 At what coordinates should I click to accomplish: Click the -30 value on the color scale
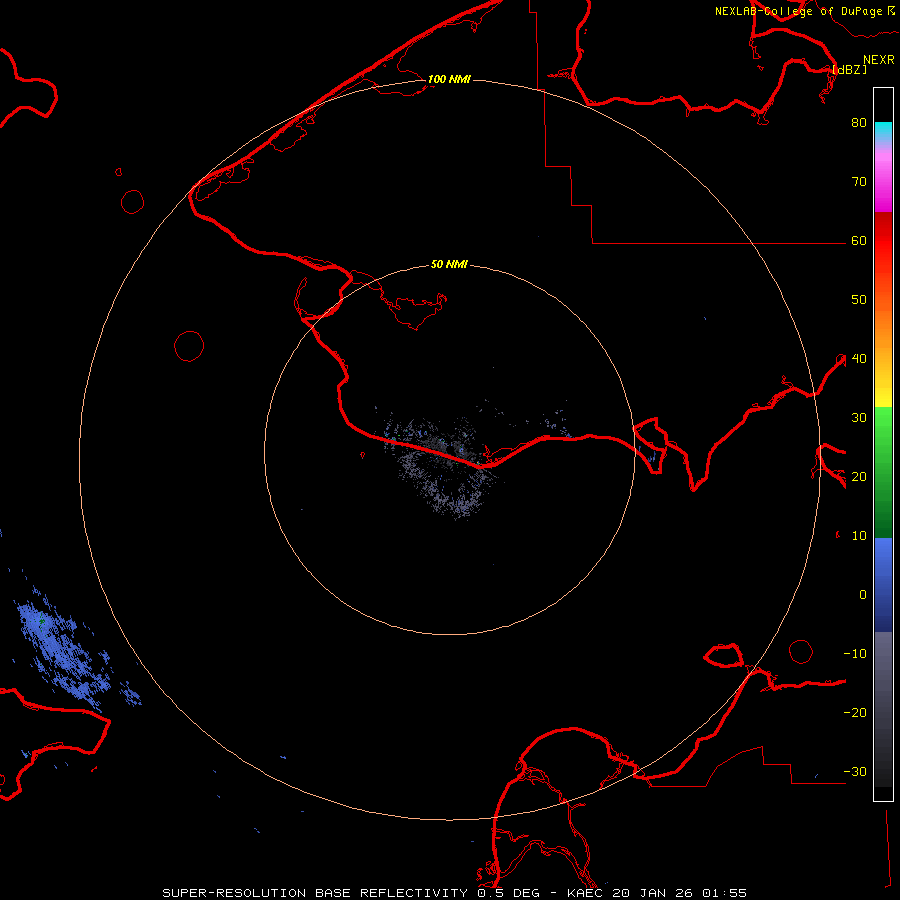855,772
